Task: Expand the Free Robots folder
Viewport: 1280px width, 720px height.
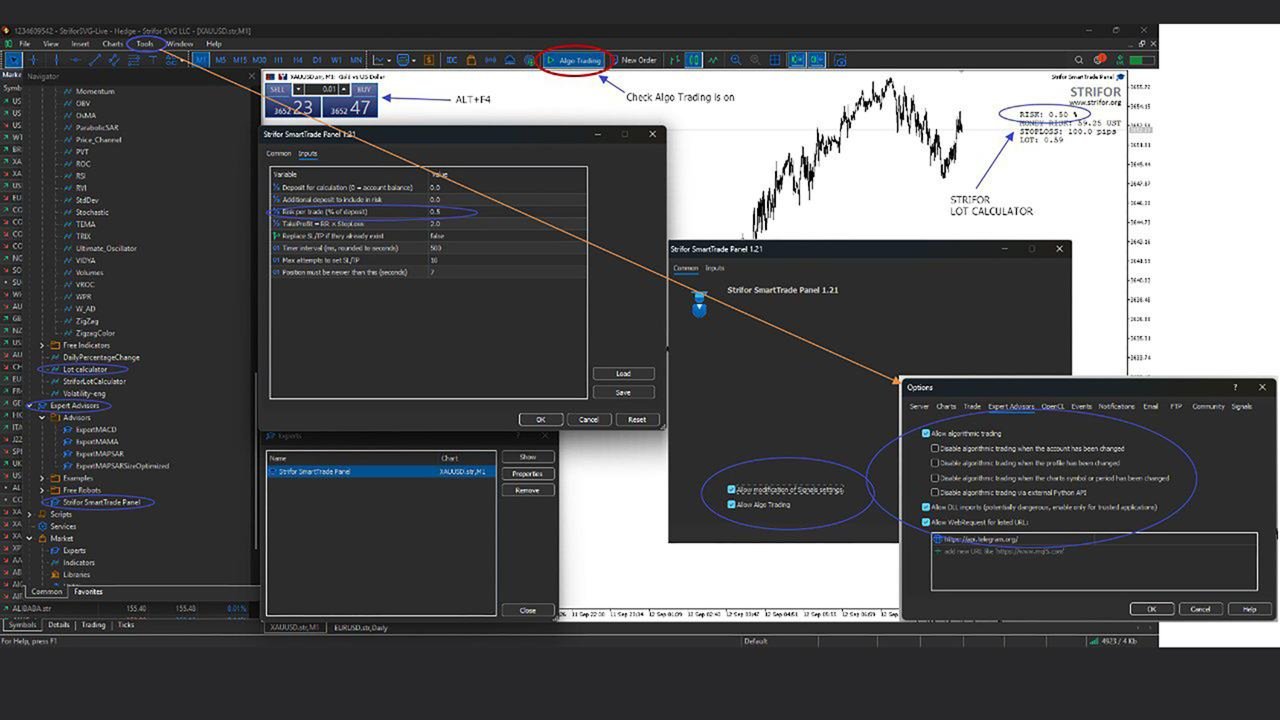Action: [x=42, y=490]
